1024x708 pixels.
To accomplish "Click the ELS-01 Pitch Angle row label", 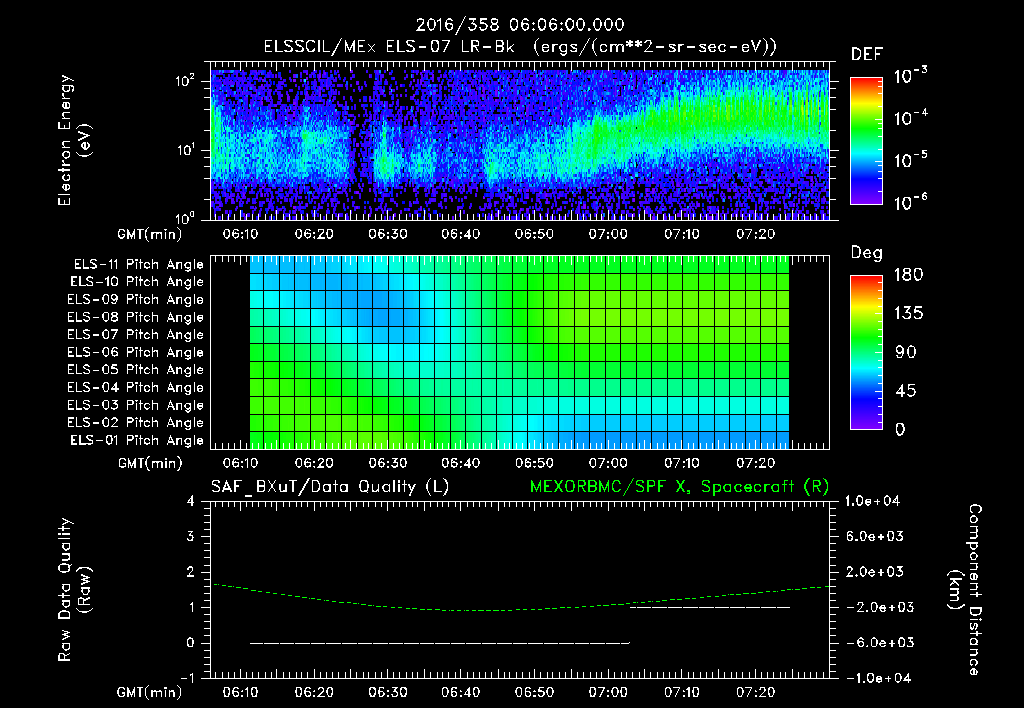I will [x=137, y=440].
